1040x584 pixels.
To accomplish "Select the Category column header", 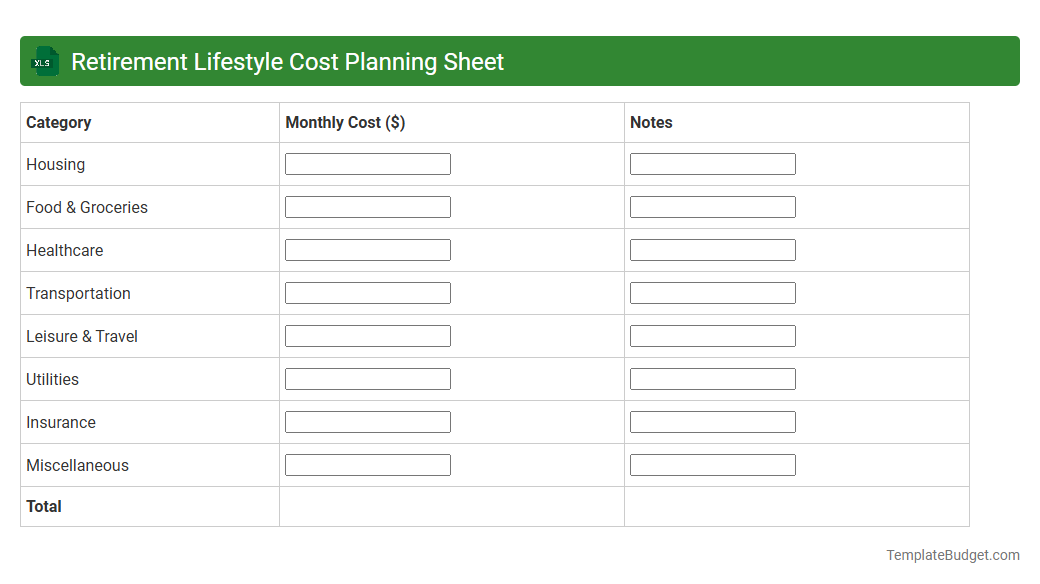I will (58, 122).
